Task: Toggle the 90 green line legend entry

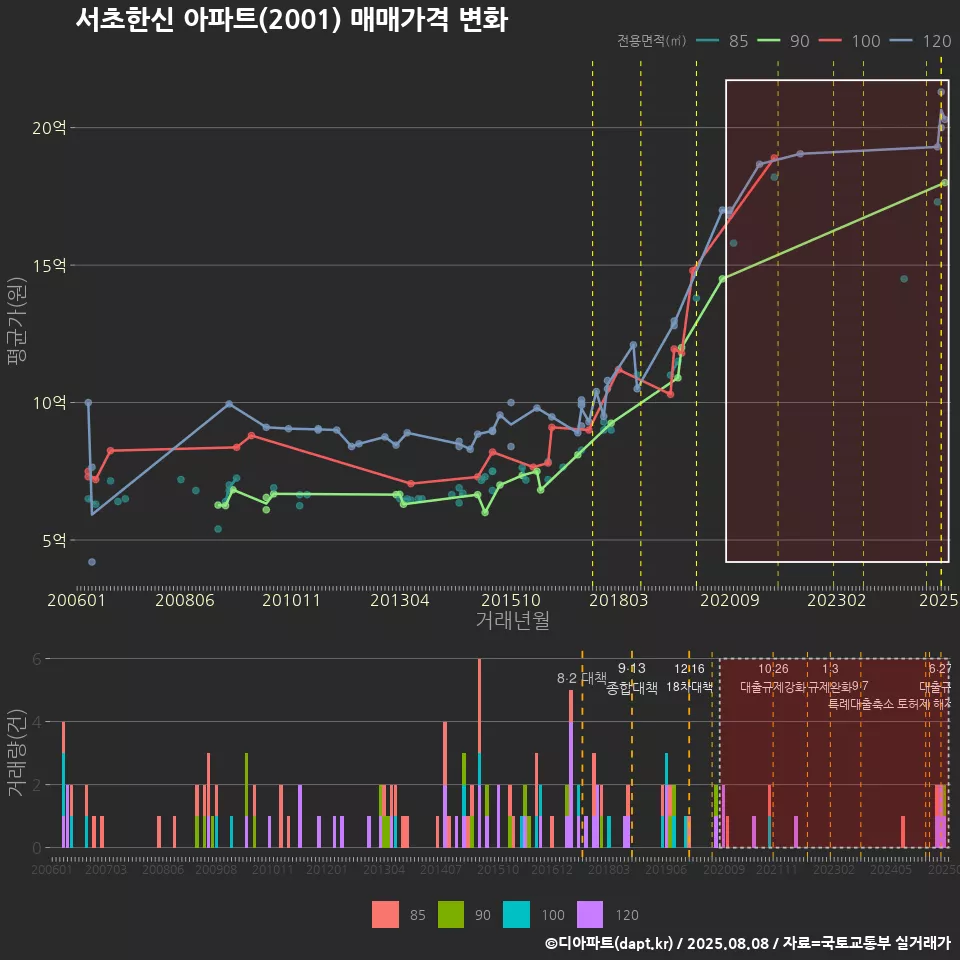Action: click(784, 41)
